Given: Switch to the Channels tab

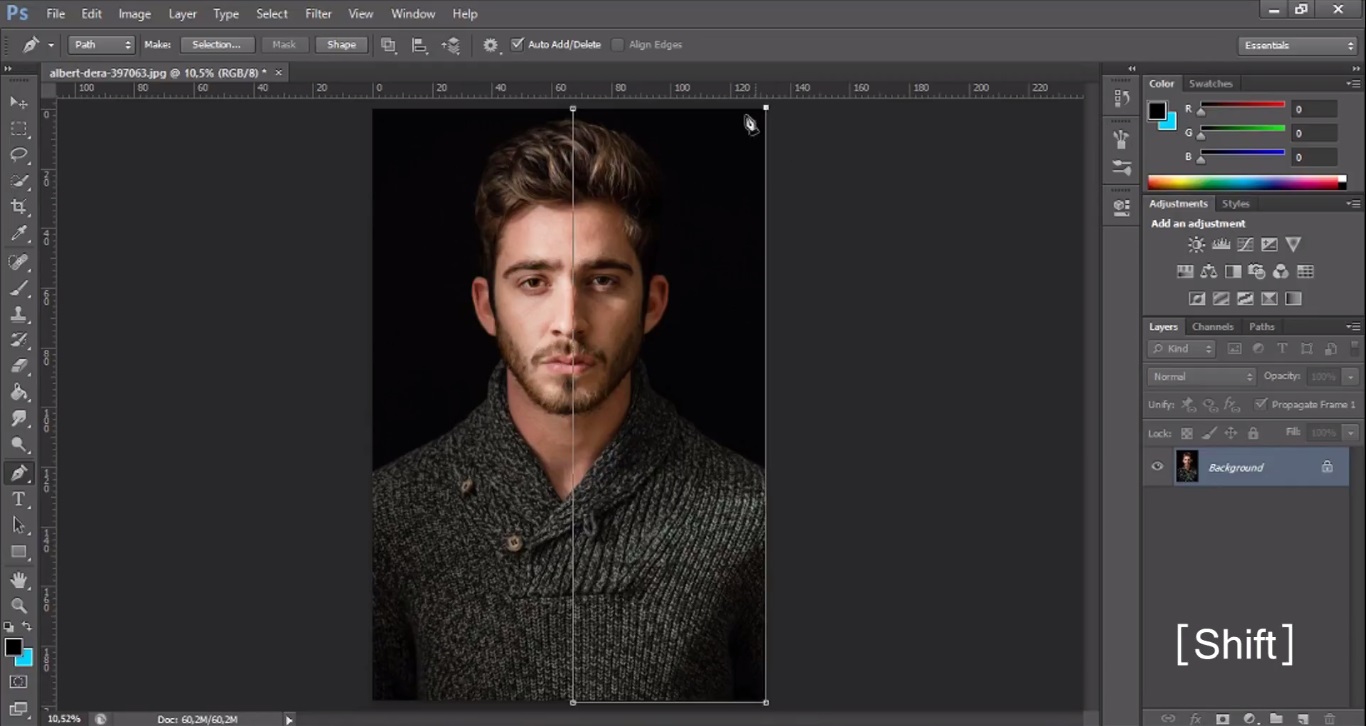Looking at the screenshot, I should click(x=1212, y=327).
